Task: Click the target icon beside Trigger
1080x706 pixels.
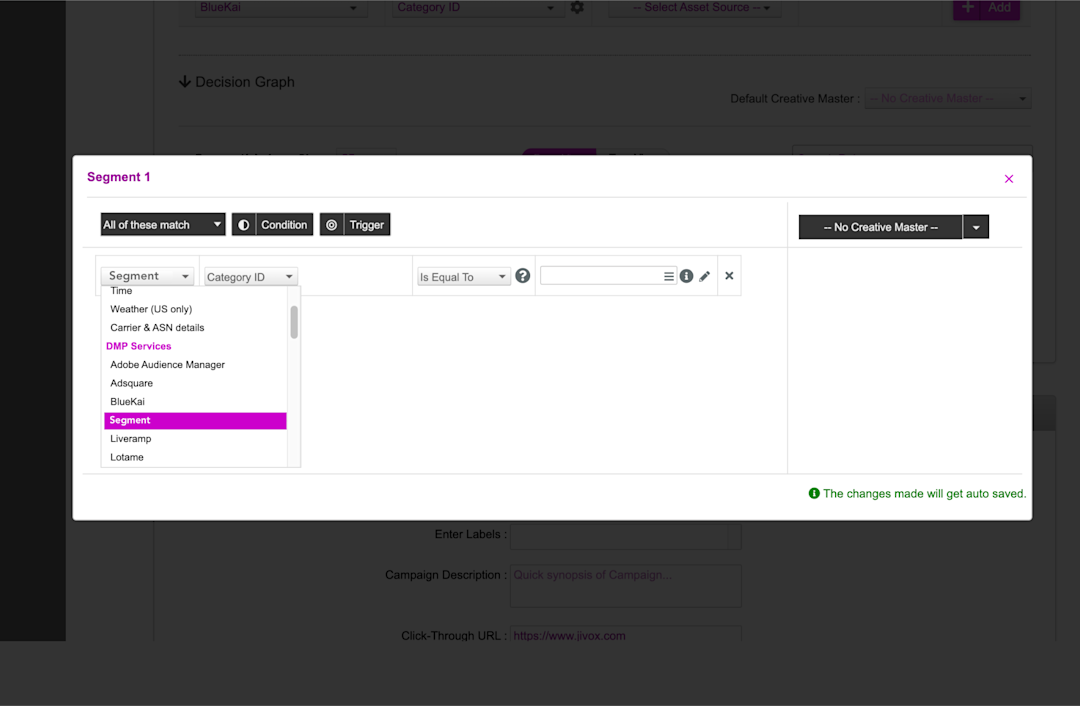Action: coord(331,225)
